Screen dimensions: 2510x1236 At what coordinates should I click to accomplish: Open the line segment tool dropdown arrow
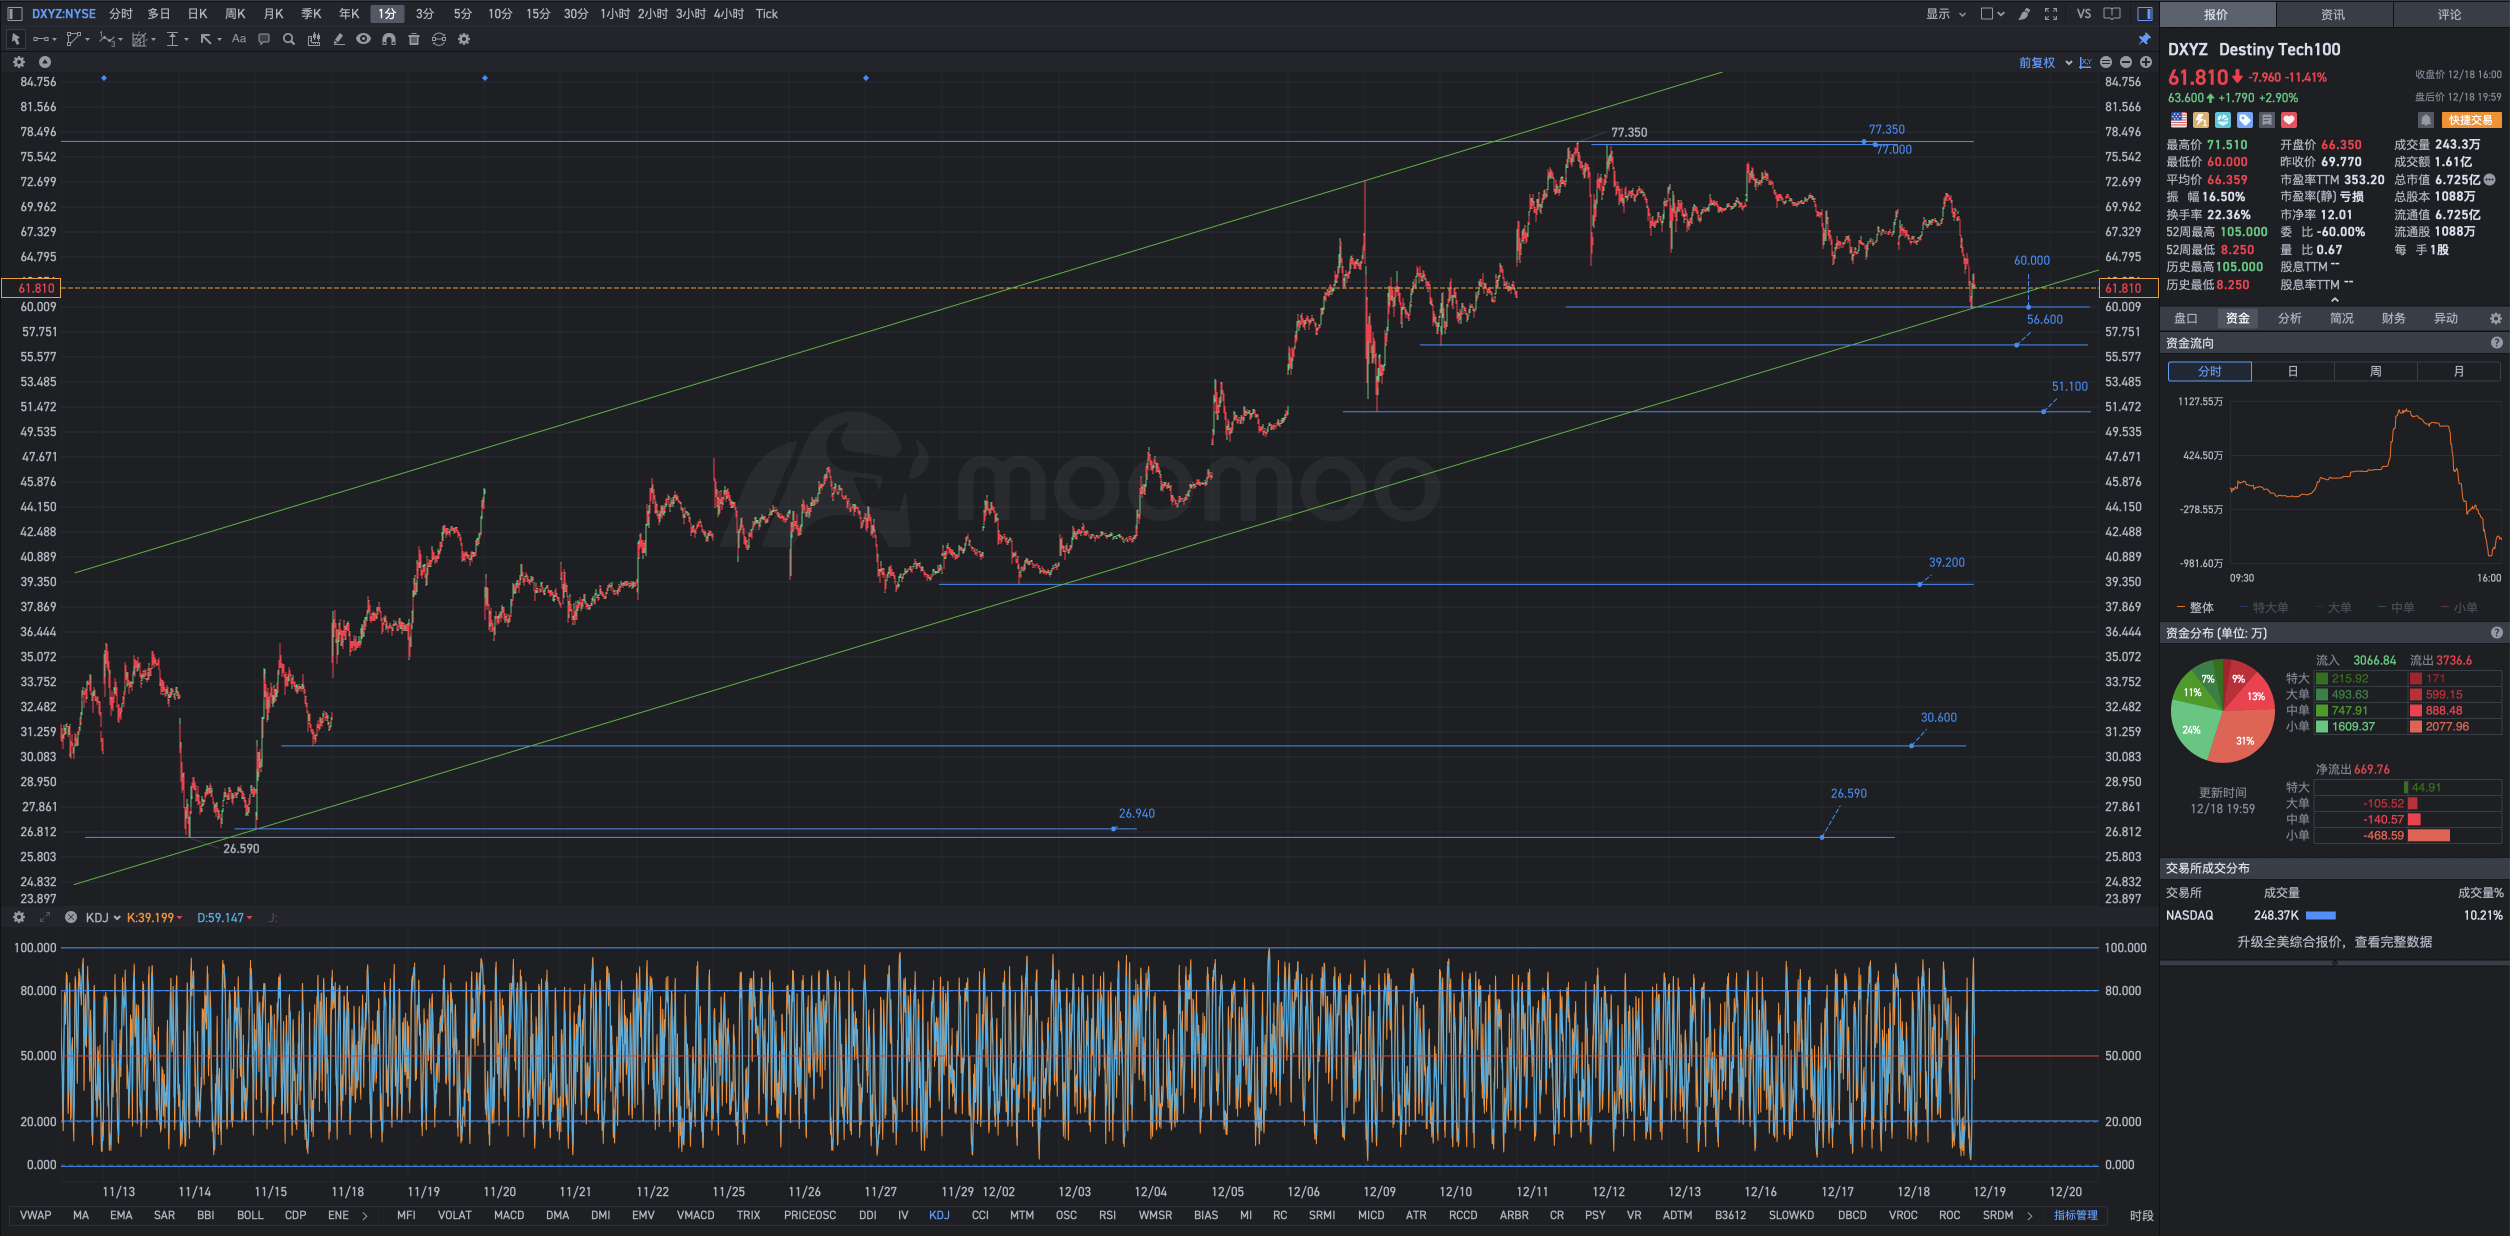point(54,40)
